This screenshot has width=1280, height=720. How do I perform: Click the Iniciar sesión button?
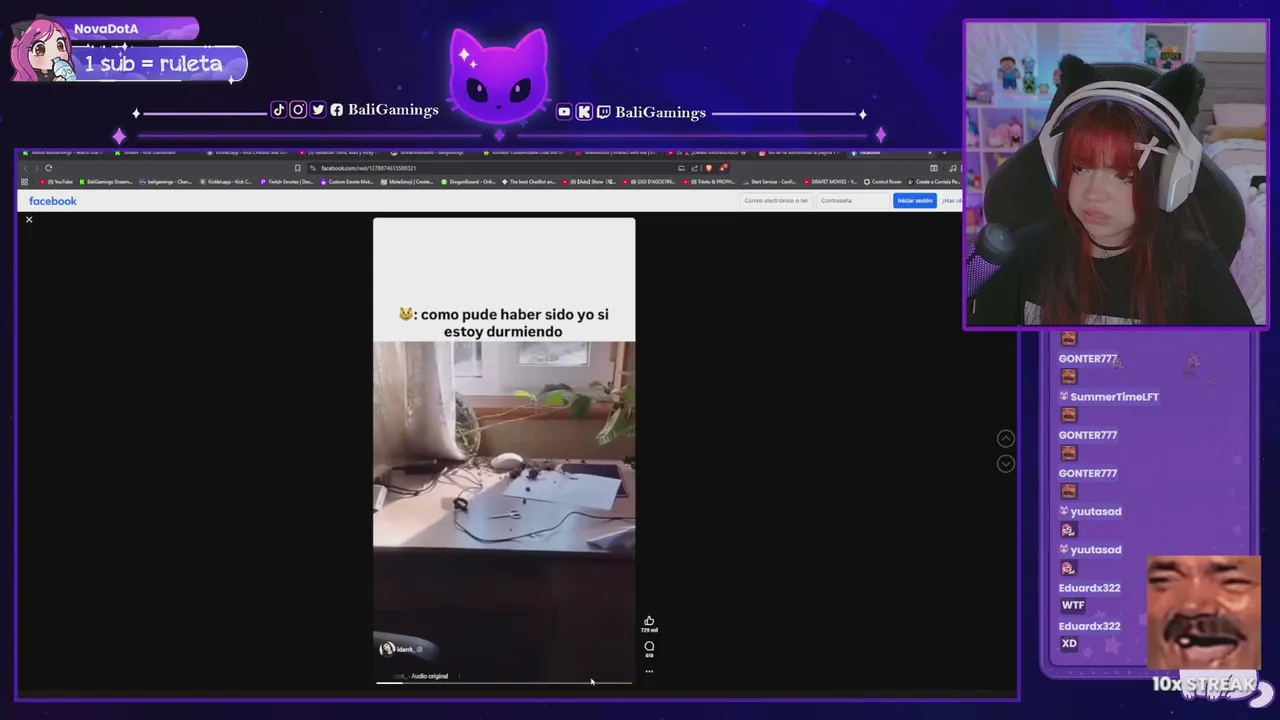[x=915, y=201]
